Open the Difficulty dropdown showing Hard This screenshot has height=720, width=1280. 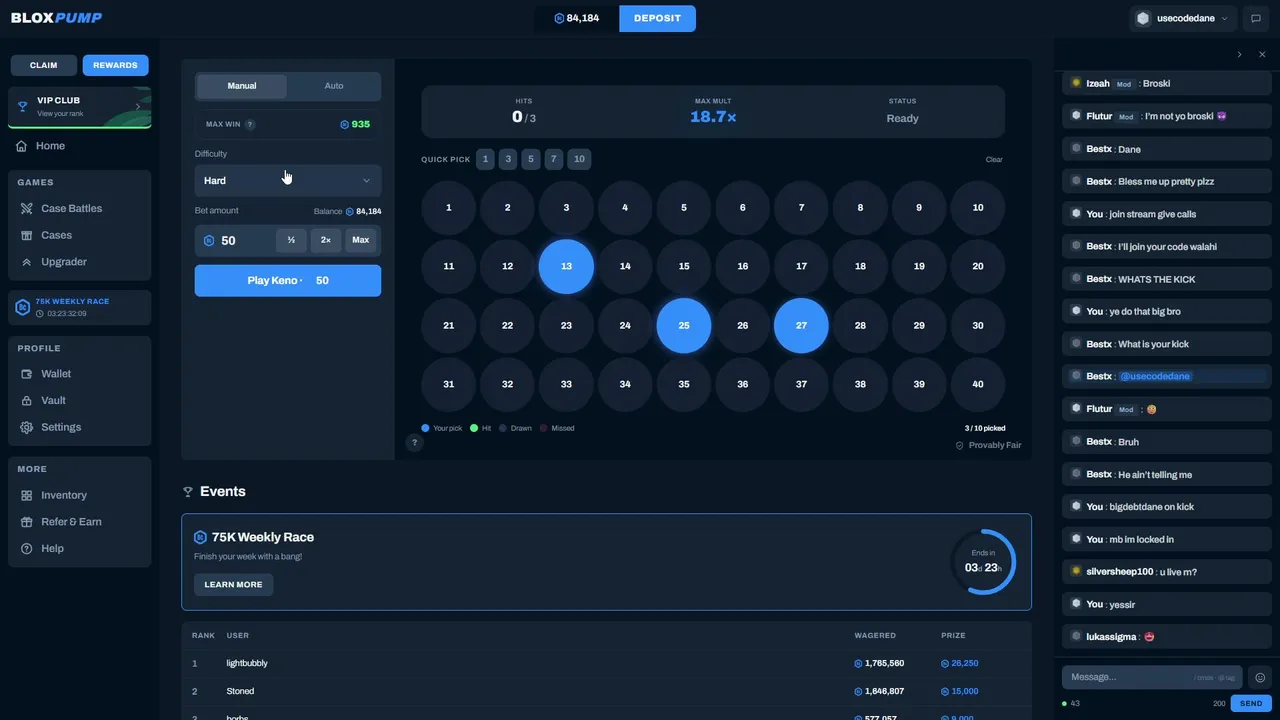[288, 181]
